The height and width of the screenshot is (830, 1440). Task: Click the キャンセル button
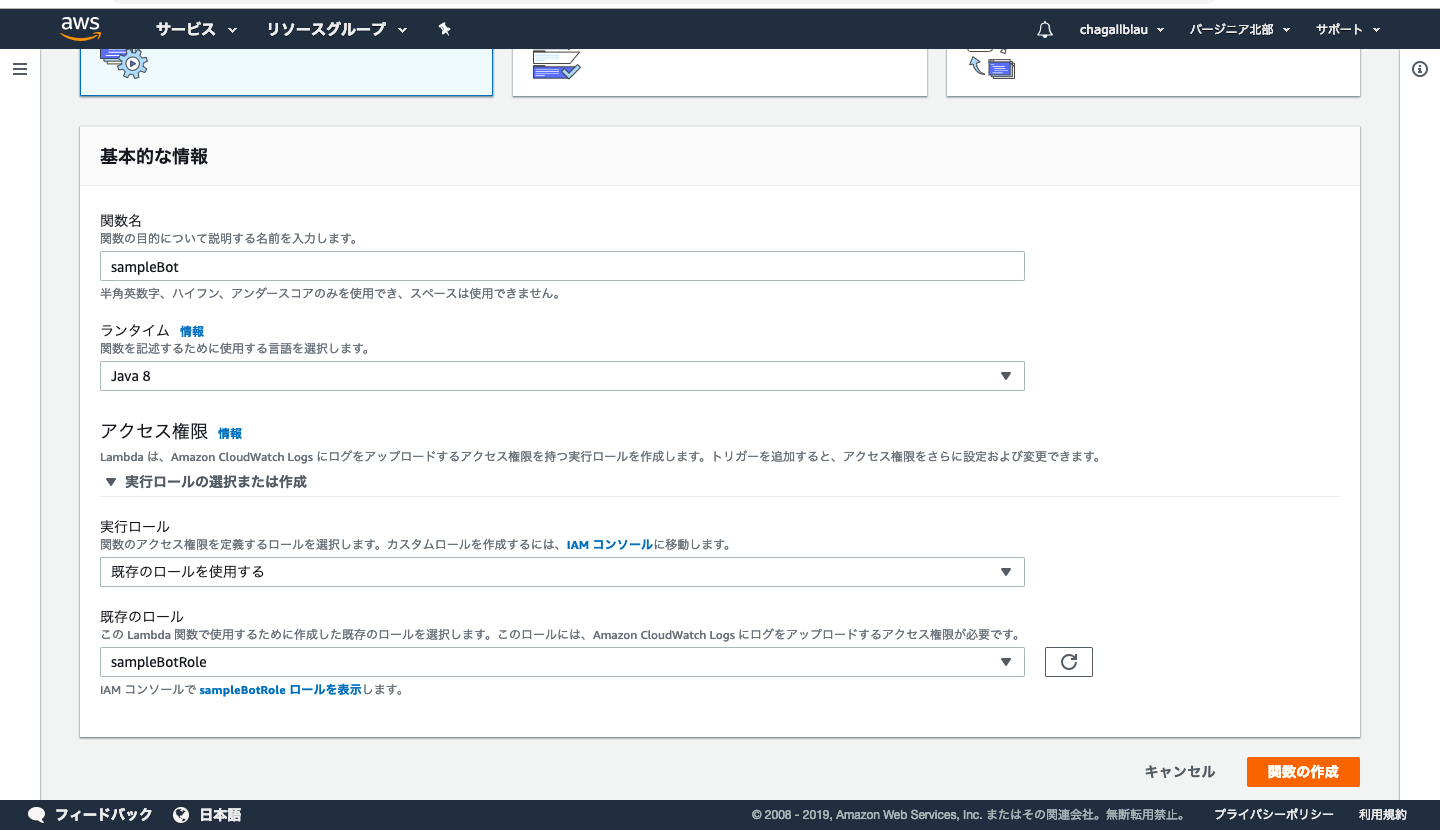(1180, 772)
